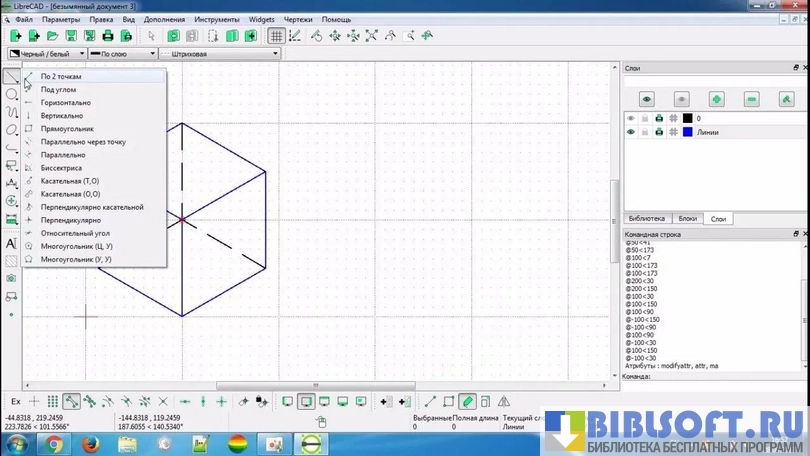The width and height of the screenshot is (810, 456).
Task: Open the Штриховая line type dropdown
Action: pos(200,53)
